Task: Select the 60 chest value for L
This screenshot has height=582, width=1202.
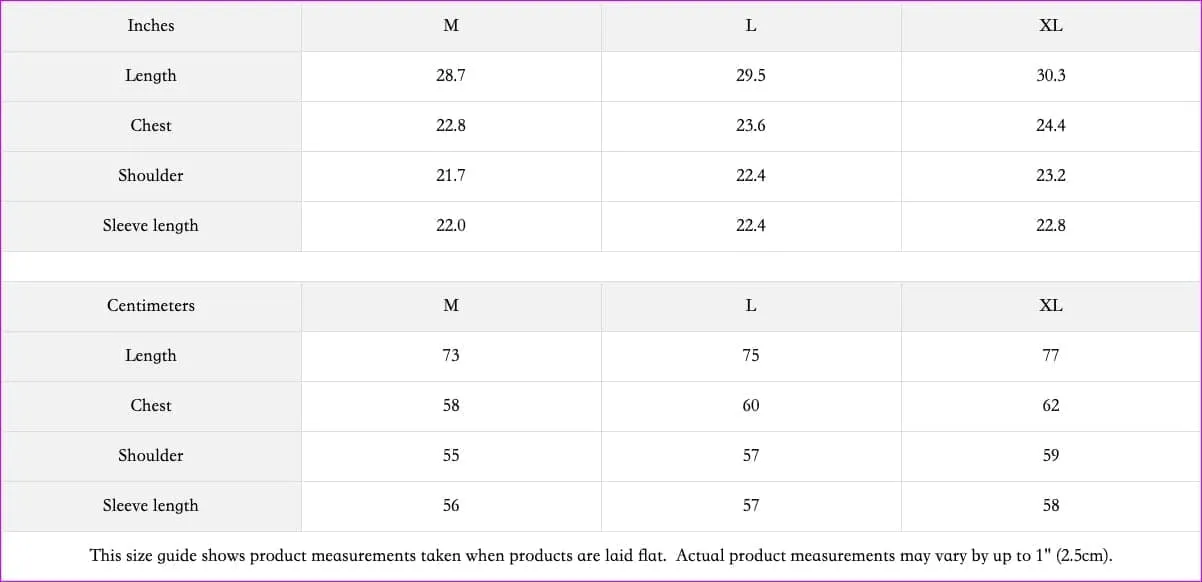Action: click(x=751, y=406)
